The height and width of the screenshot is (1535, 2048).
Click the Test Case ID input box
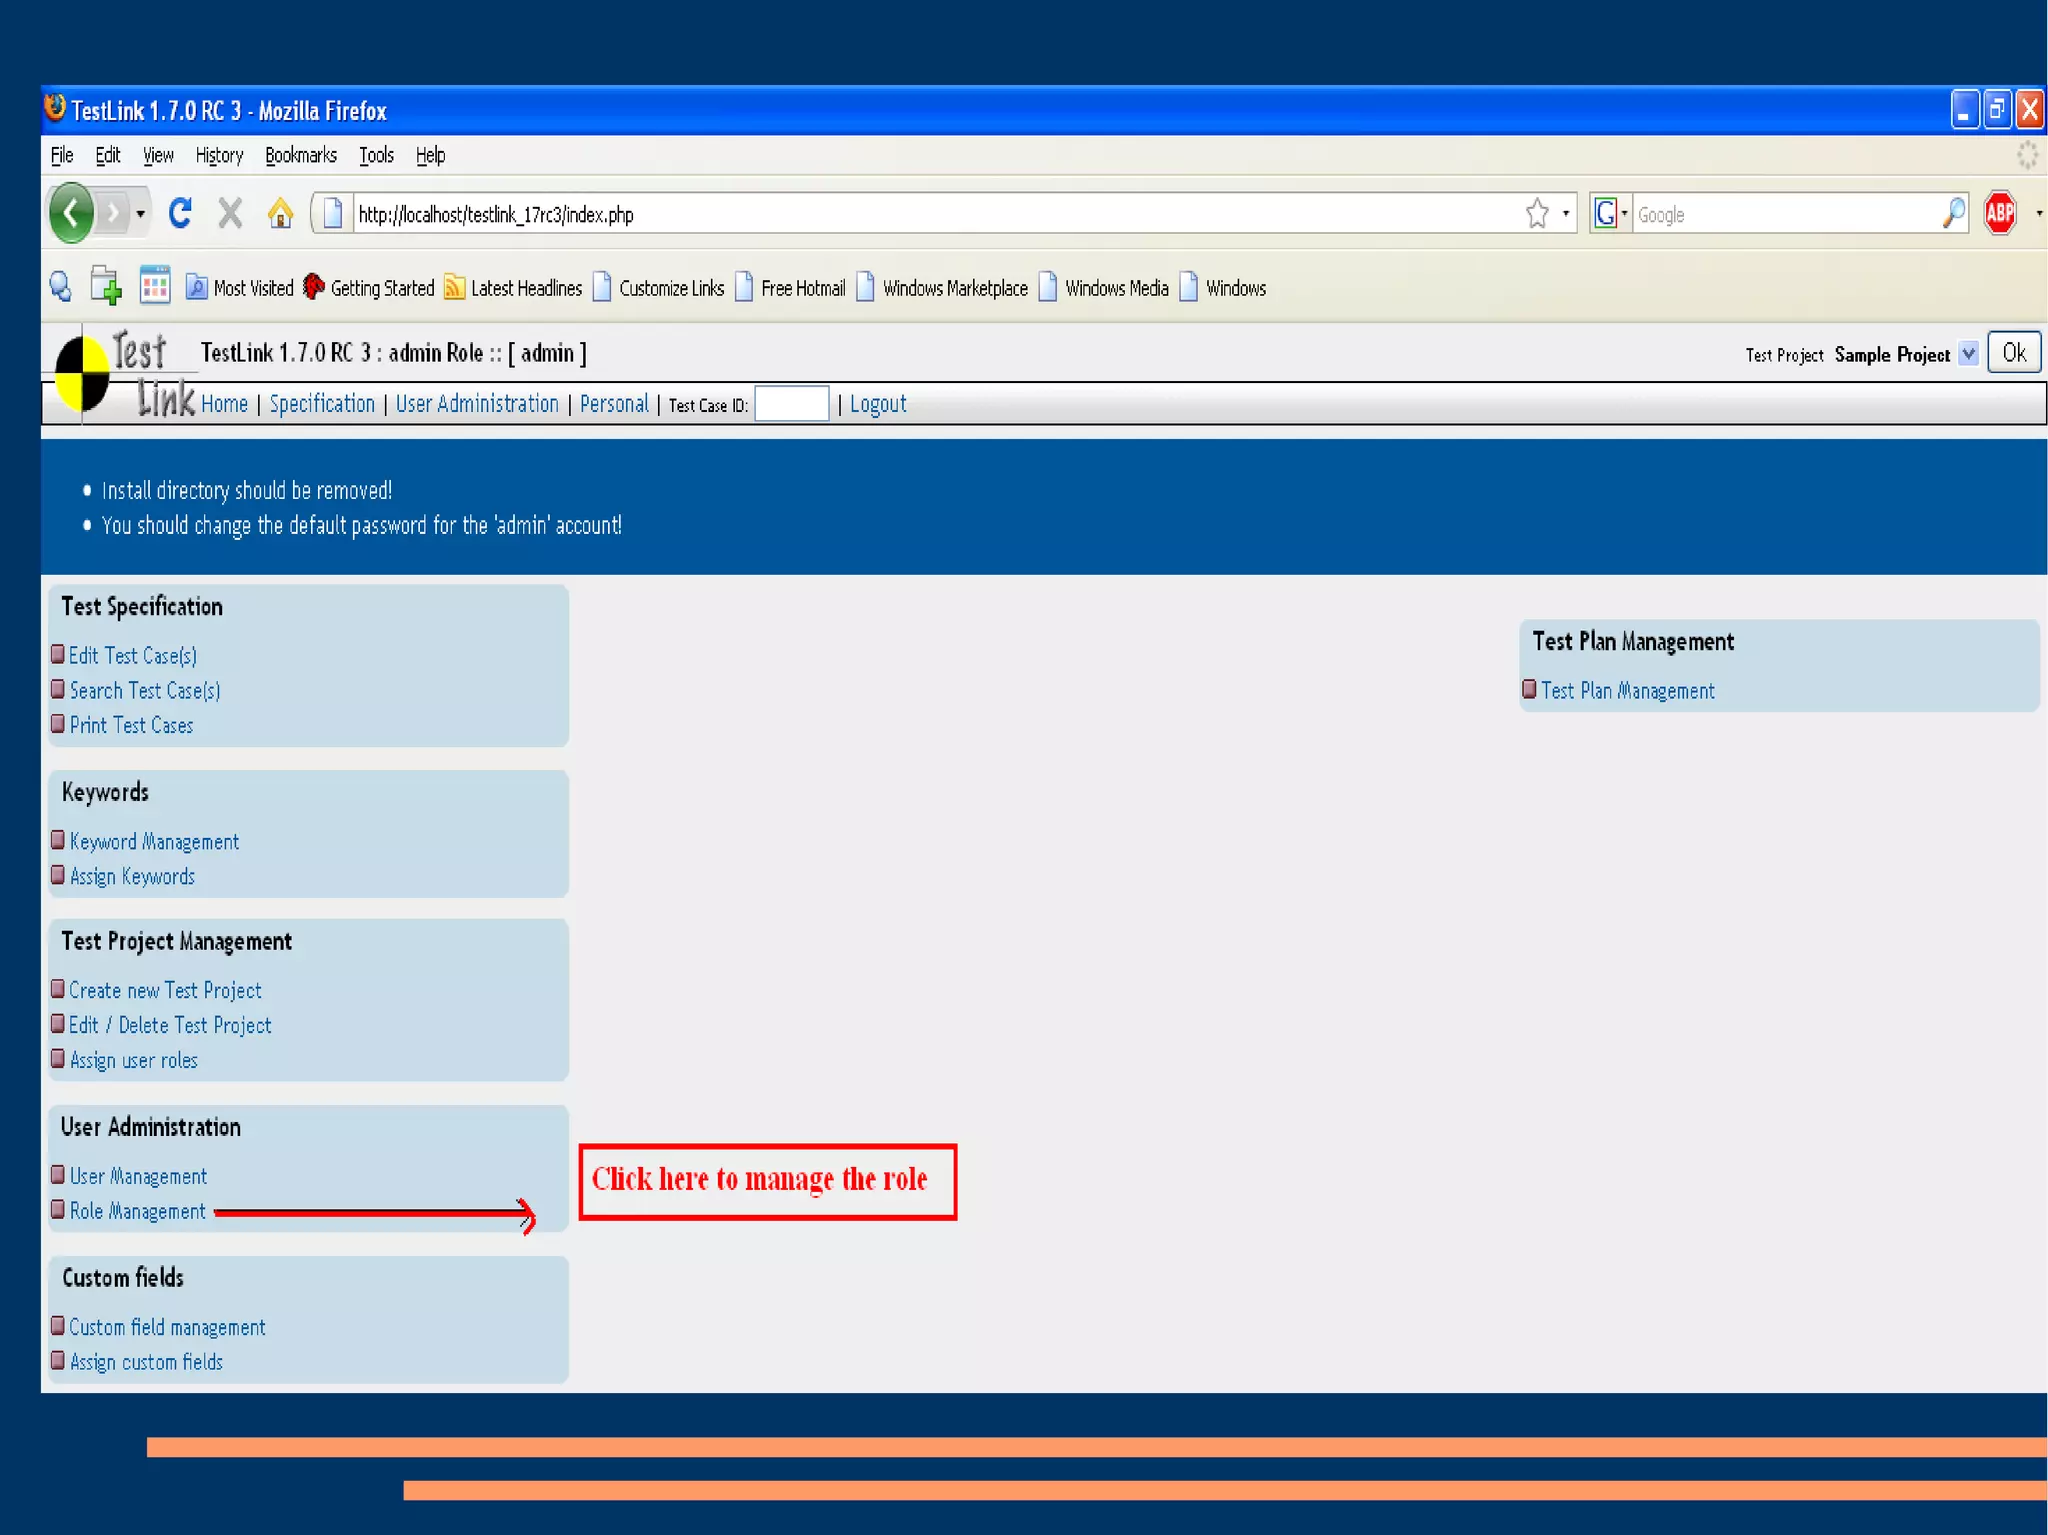[791, 404]
